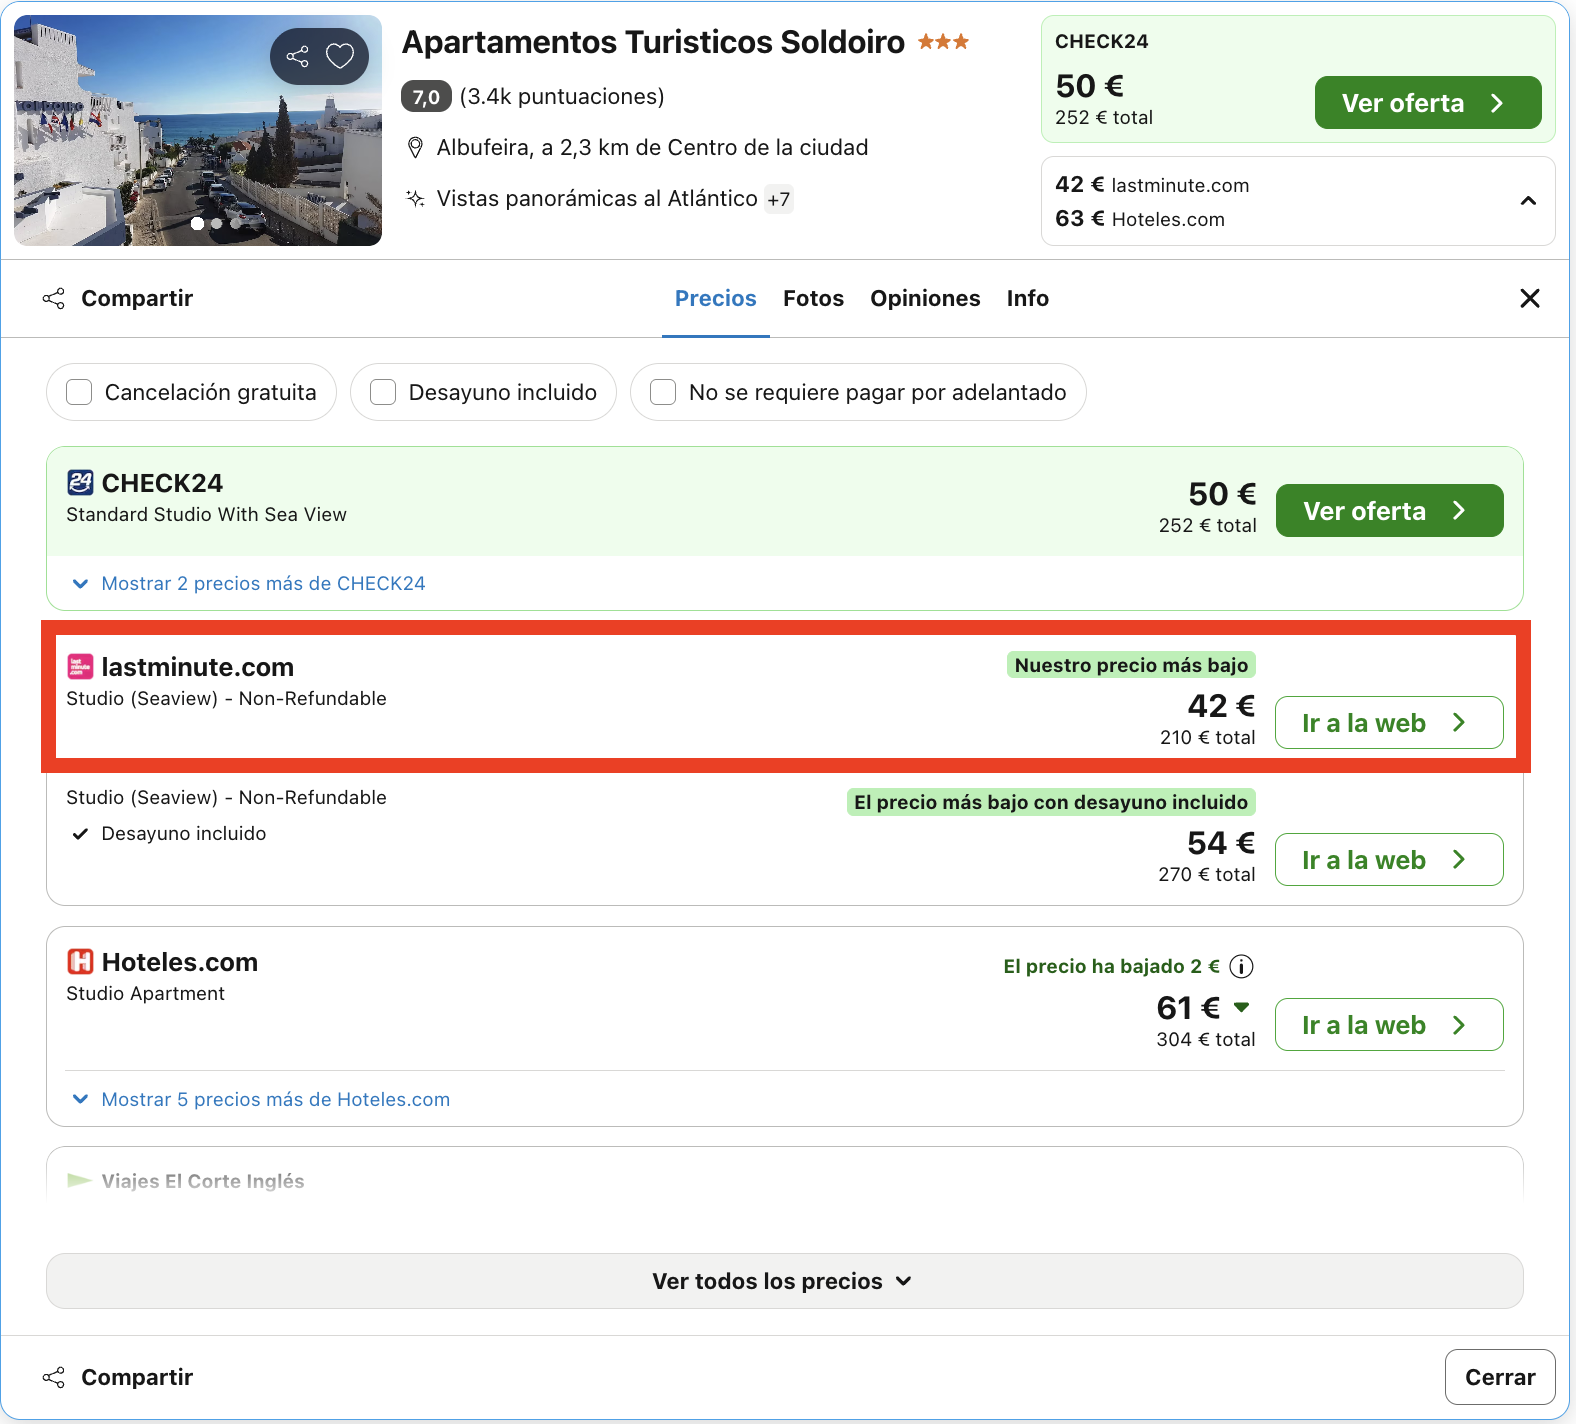Close the panel with the X icon
The height and width of the screenshot is (1424, 1576).
point(1529,298)
